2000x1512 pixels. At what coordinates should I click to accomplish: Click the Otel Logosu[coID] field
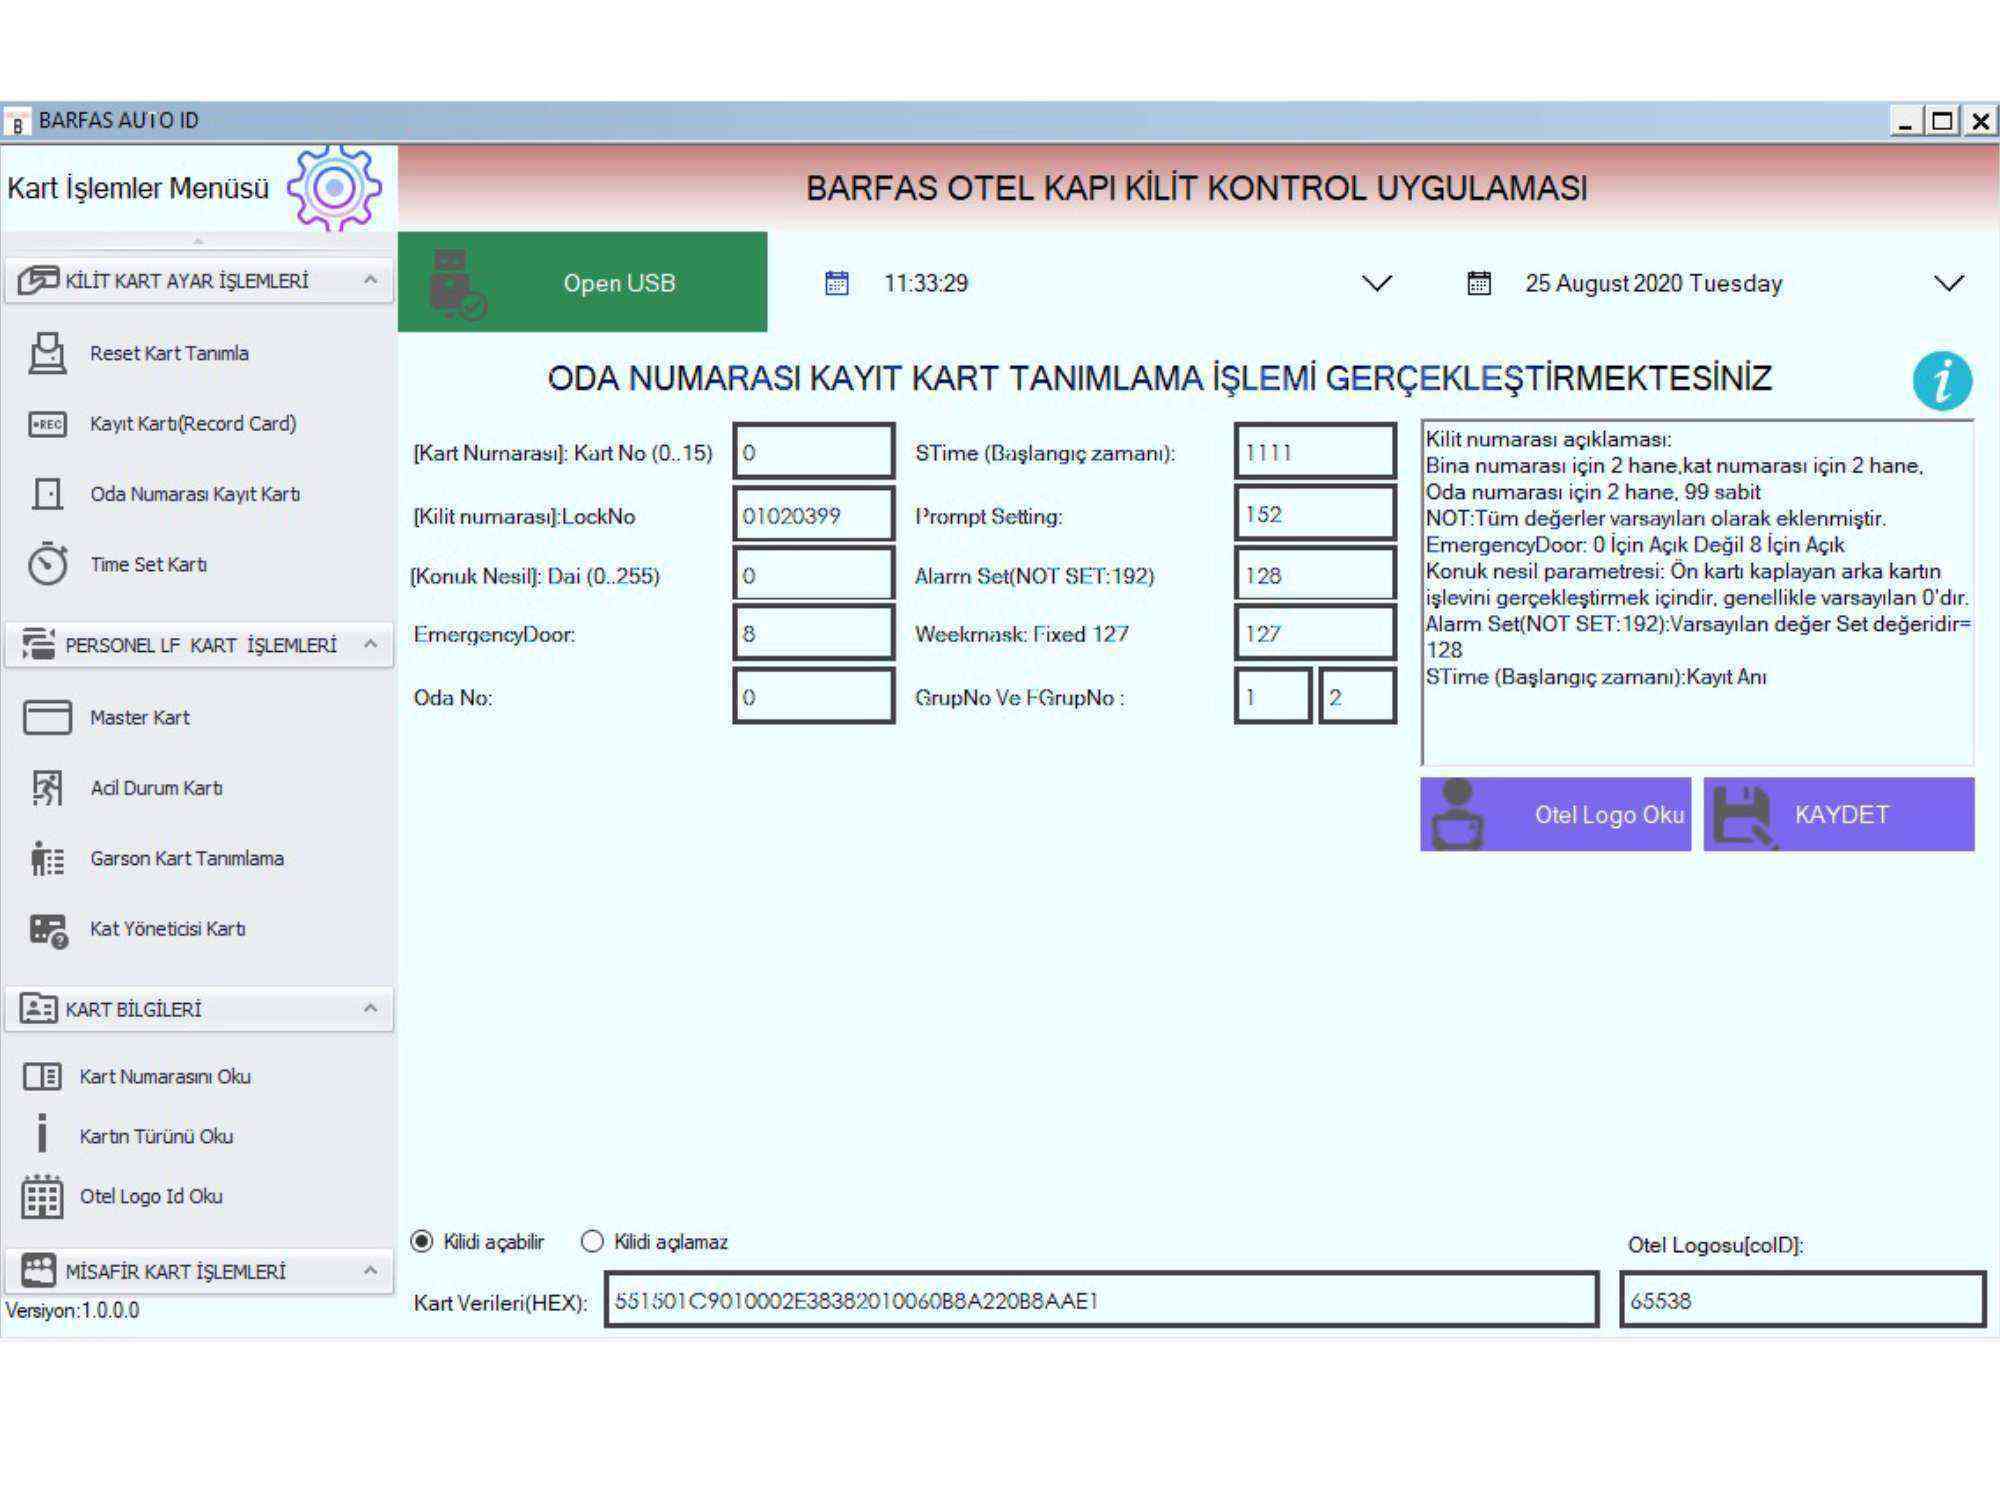1802,1300
